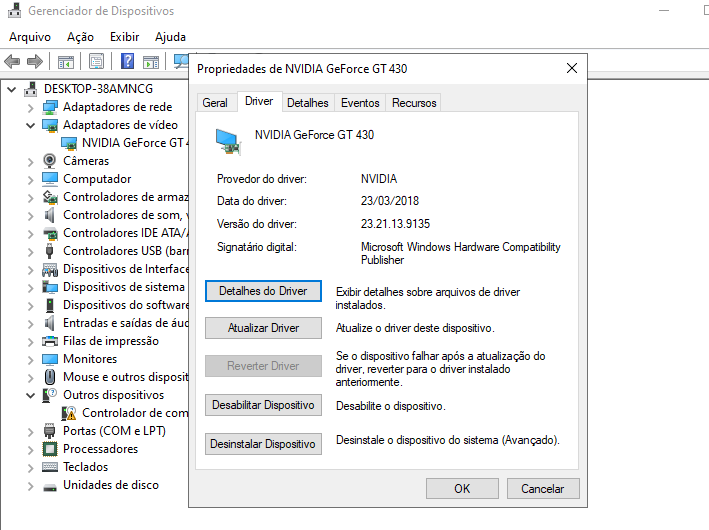Click the graphics card icon in properties dialog

tap(228, 142)
